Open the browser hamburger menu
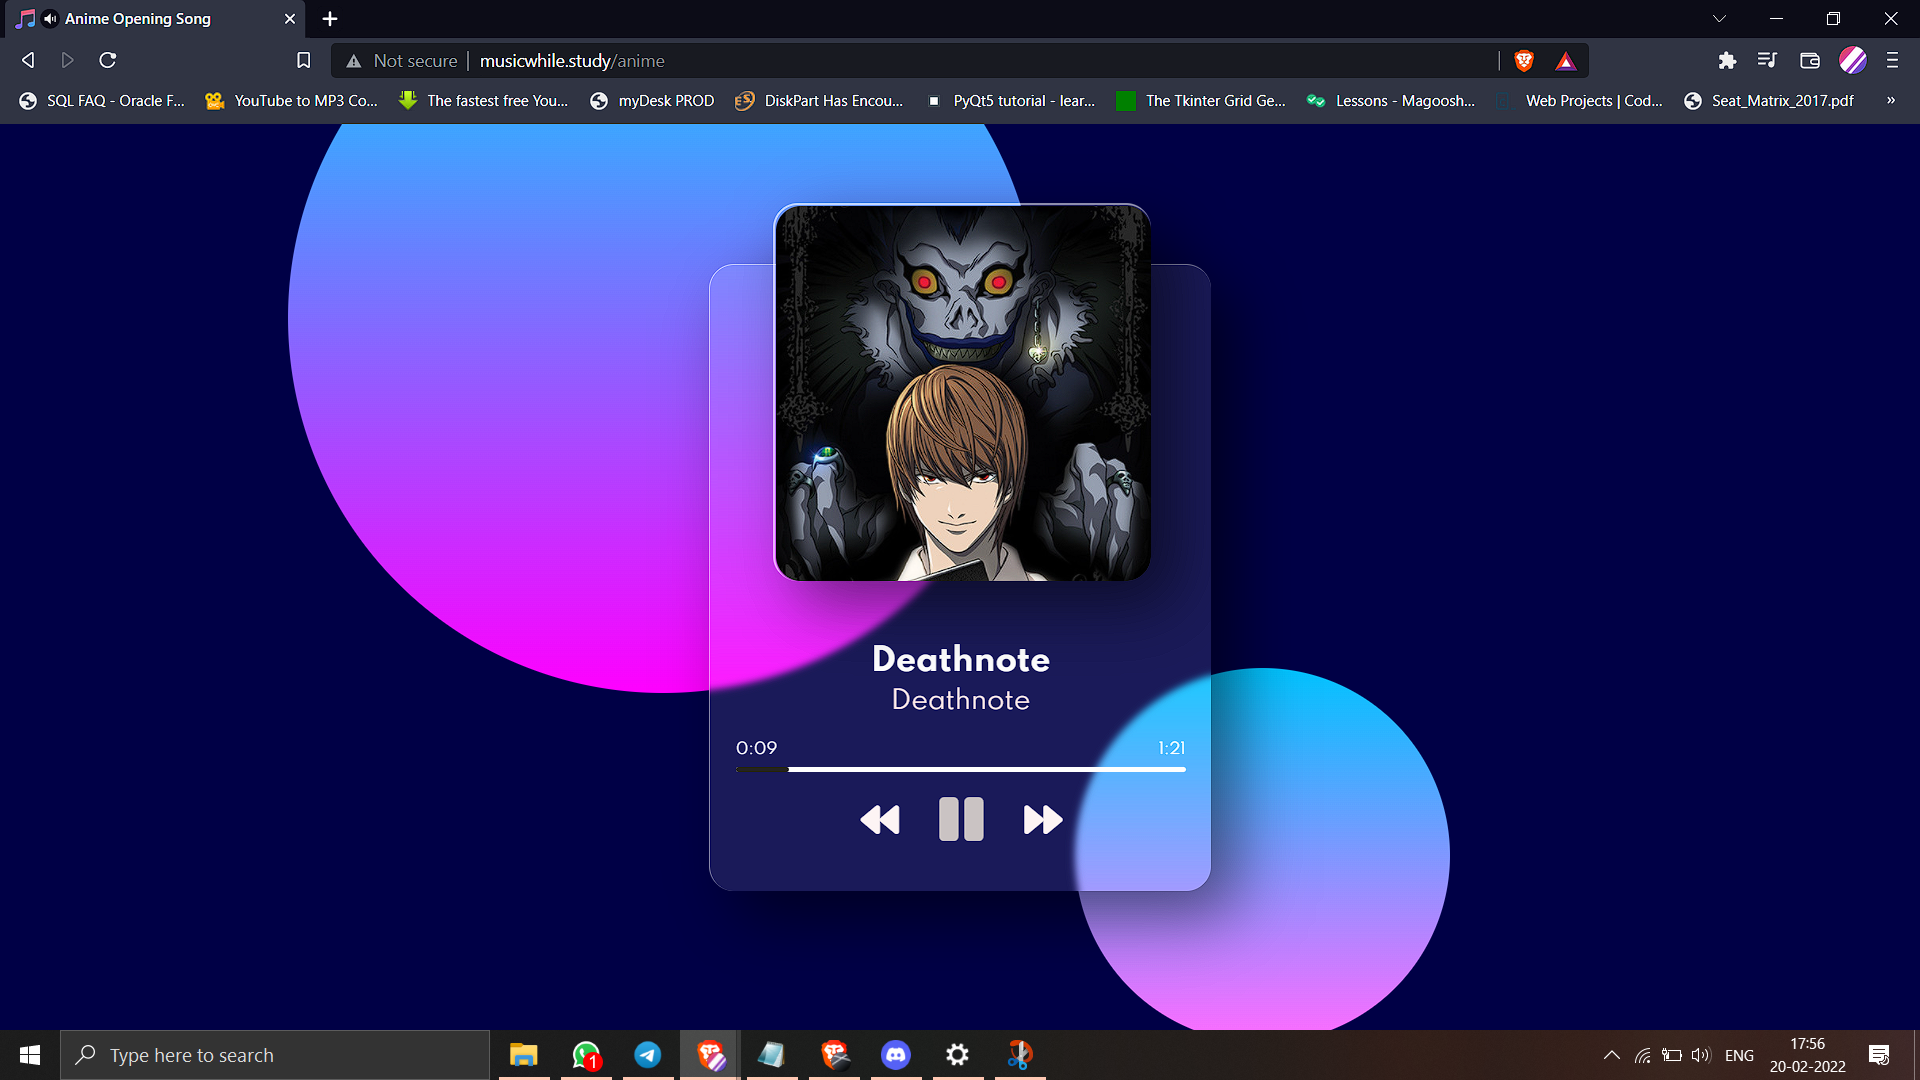1920x1080 pixels. [1892, 61]
